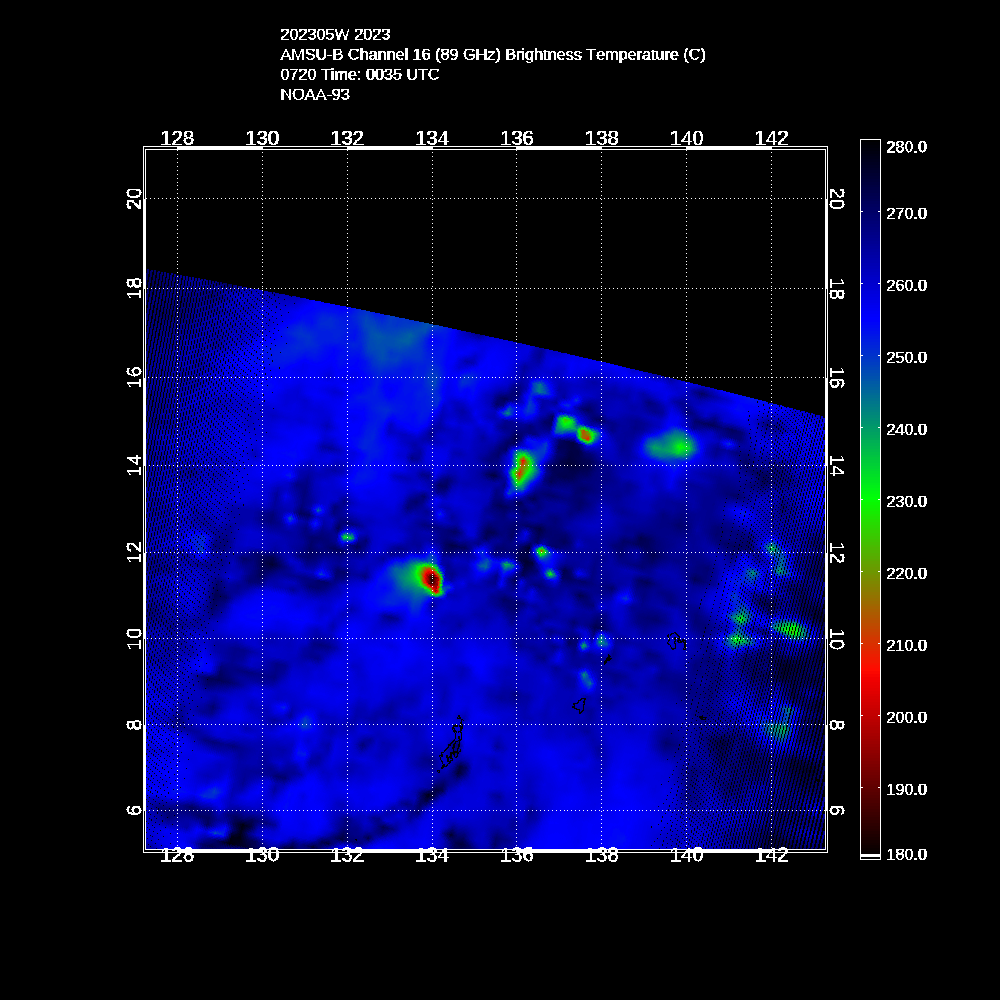
Task: Select latitude label '12' on the left axis
Action: pyautogui.click(x=134, y=552)
